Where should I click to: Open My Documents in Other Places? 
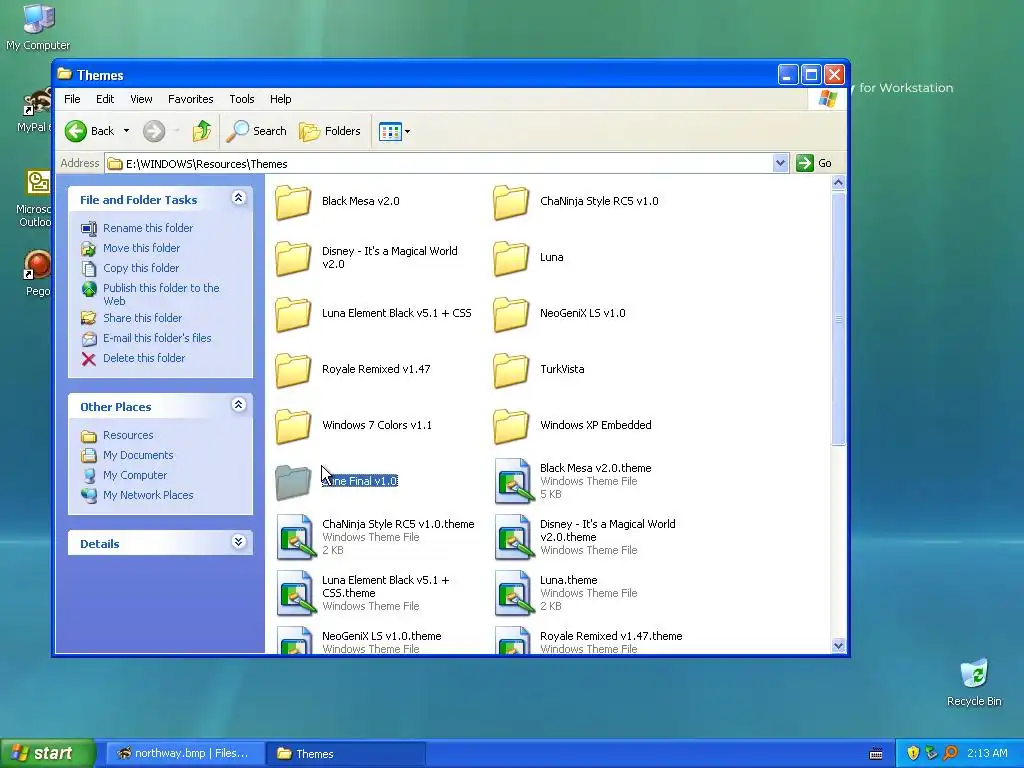pos(138,456)
